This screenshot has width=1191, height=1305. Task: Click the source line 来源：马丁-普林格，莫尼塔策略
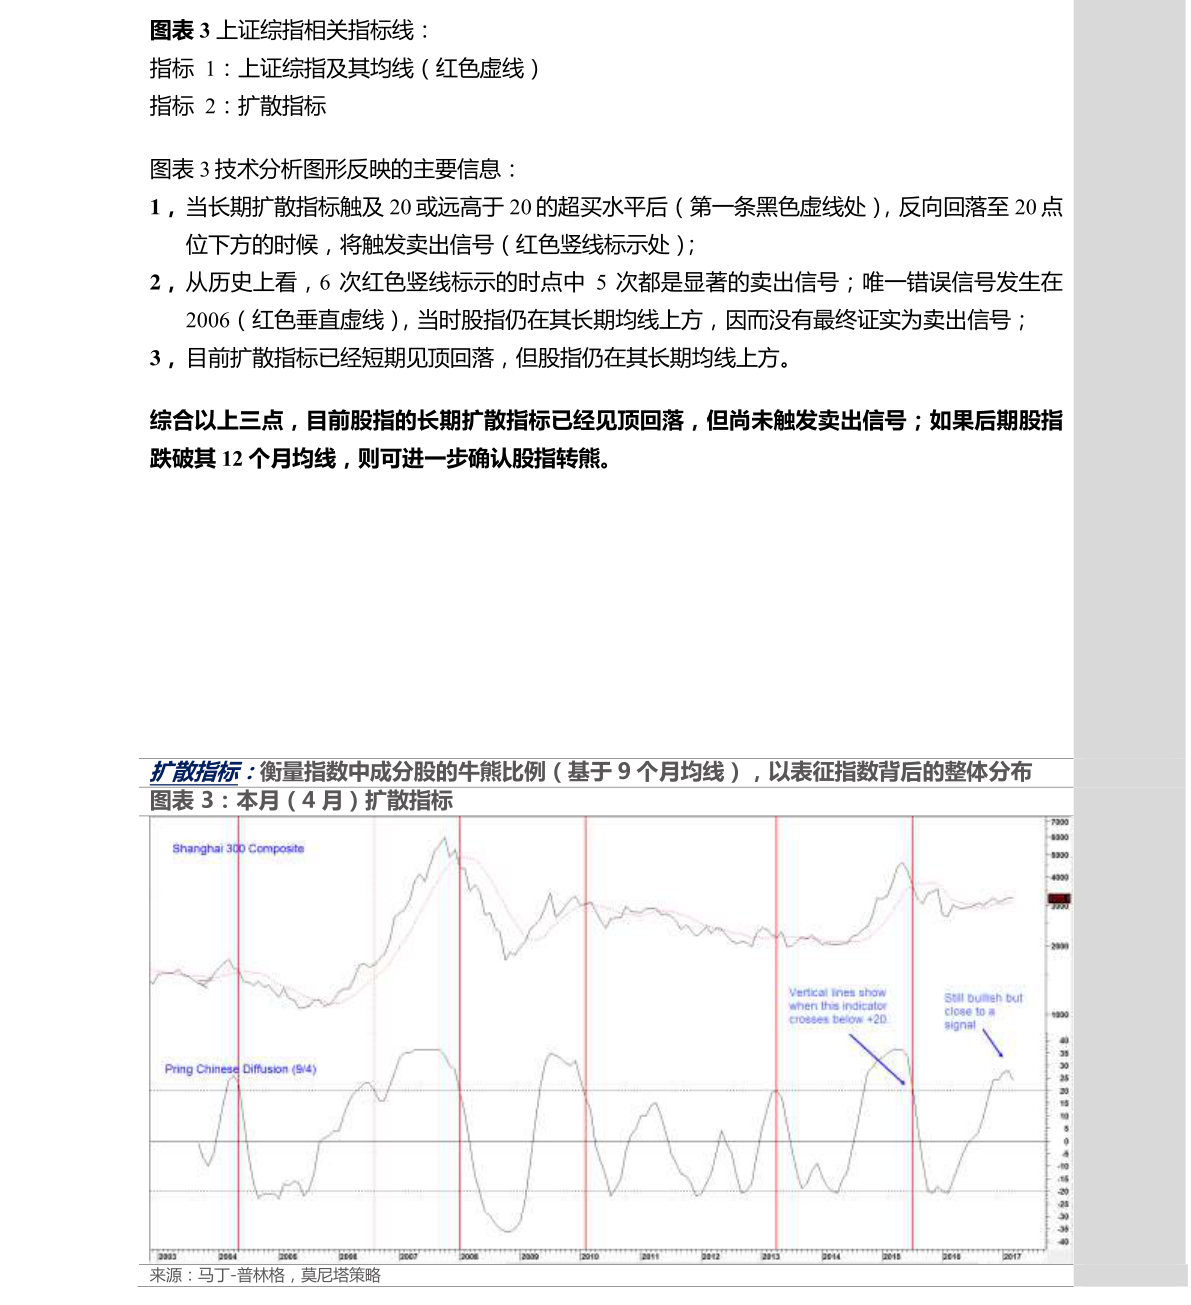pos(265,1275)
